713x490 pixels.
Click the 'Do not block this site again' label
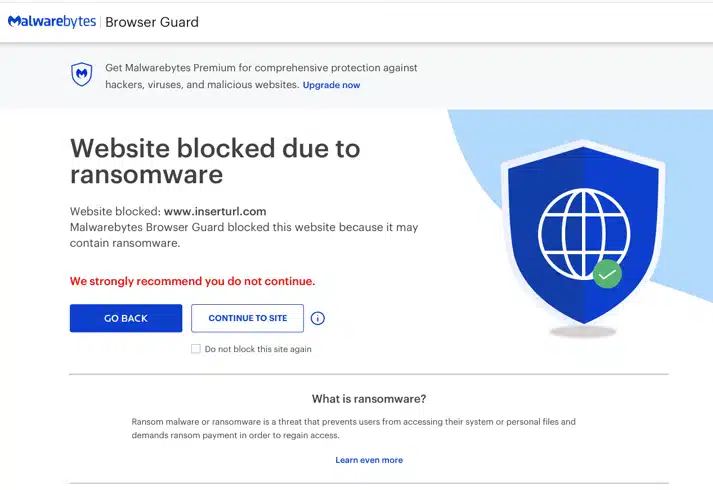click(x=258, y=349)
